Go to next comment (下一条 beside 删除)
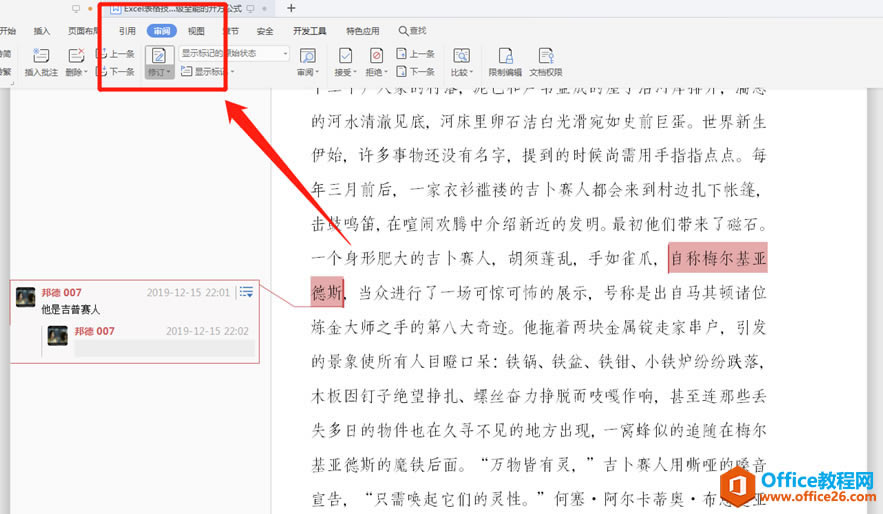This screenshot has height=514, width=883. (x=115, y=71)
